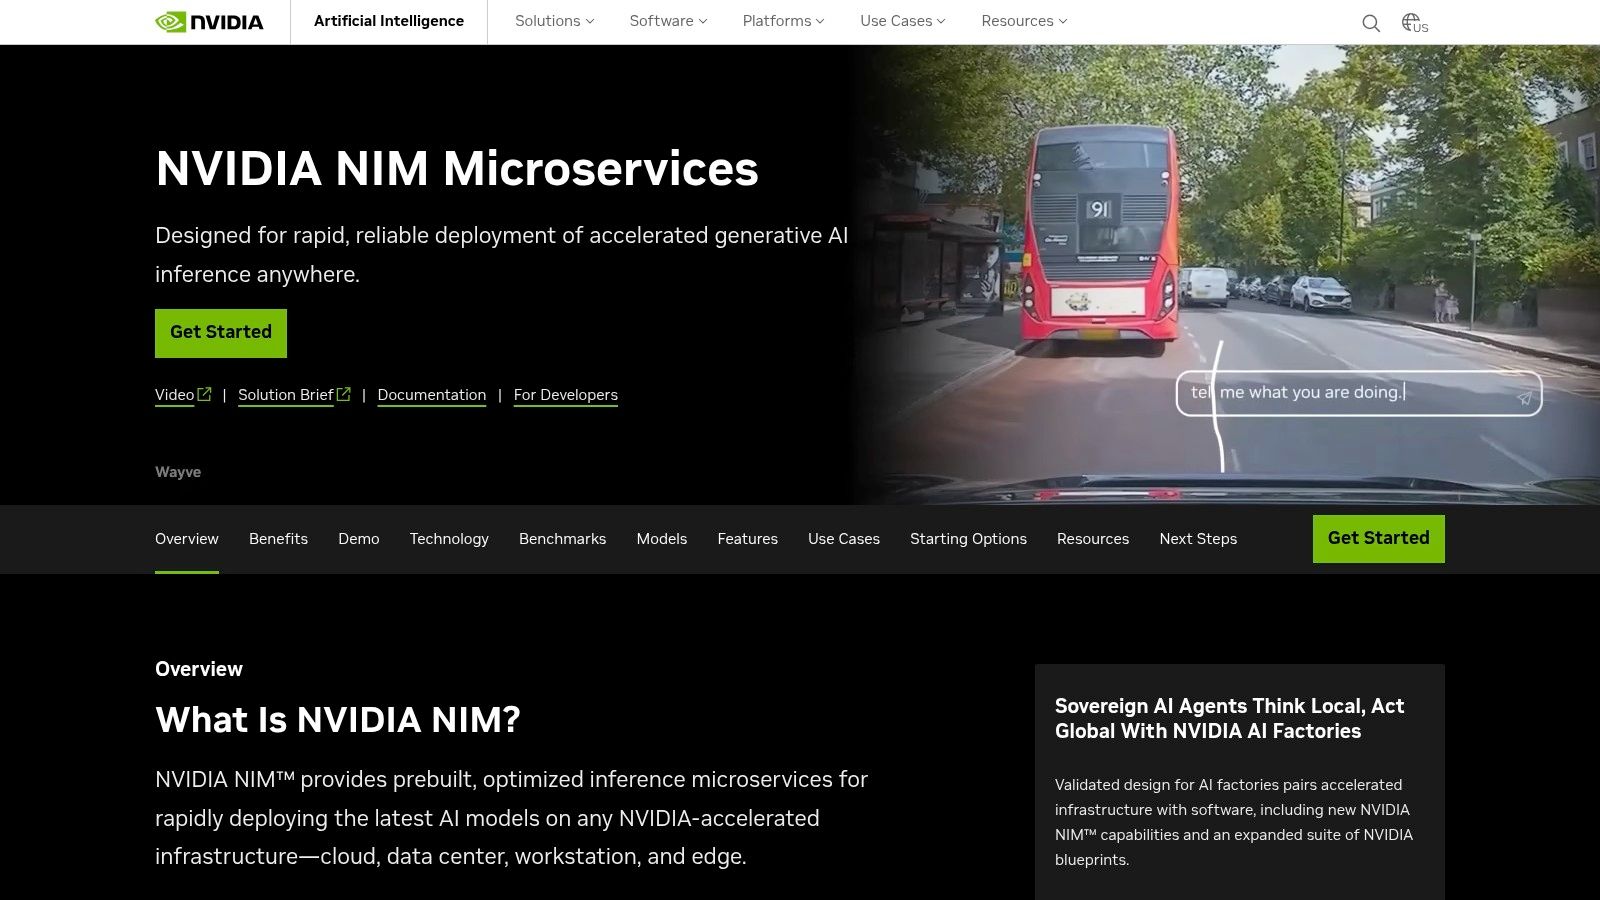Screen dimensions: 1600x900
Task: Go to the Models section tab
Action: coord(662,539)
